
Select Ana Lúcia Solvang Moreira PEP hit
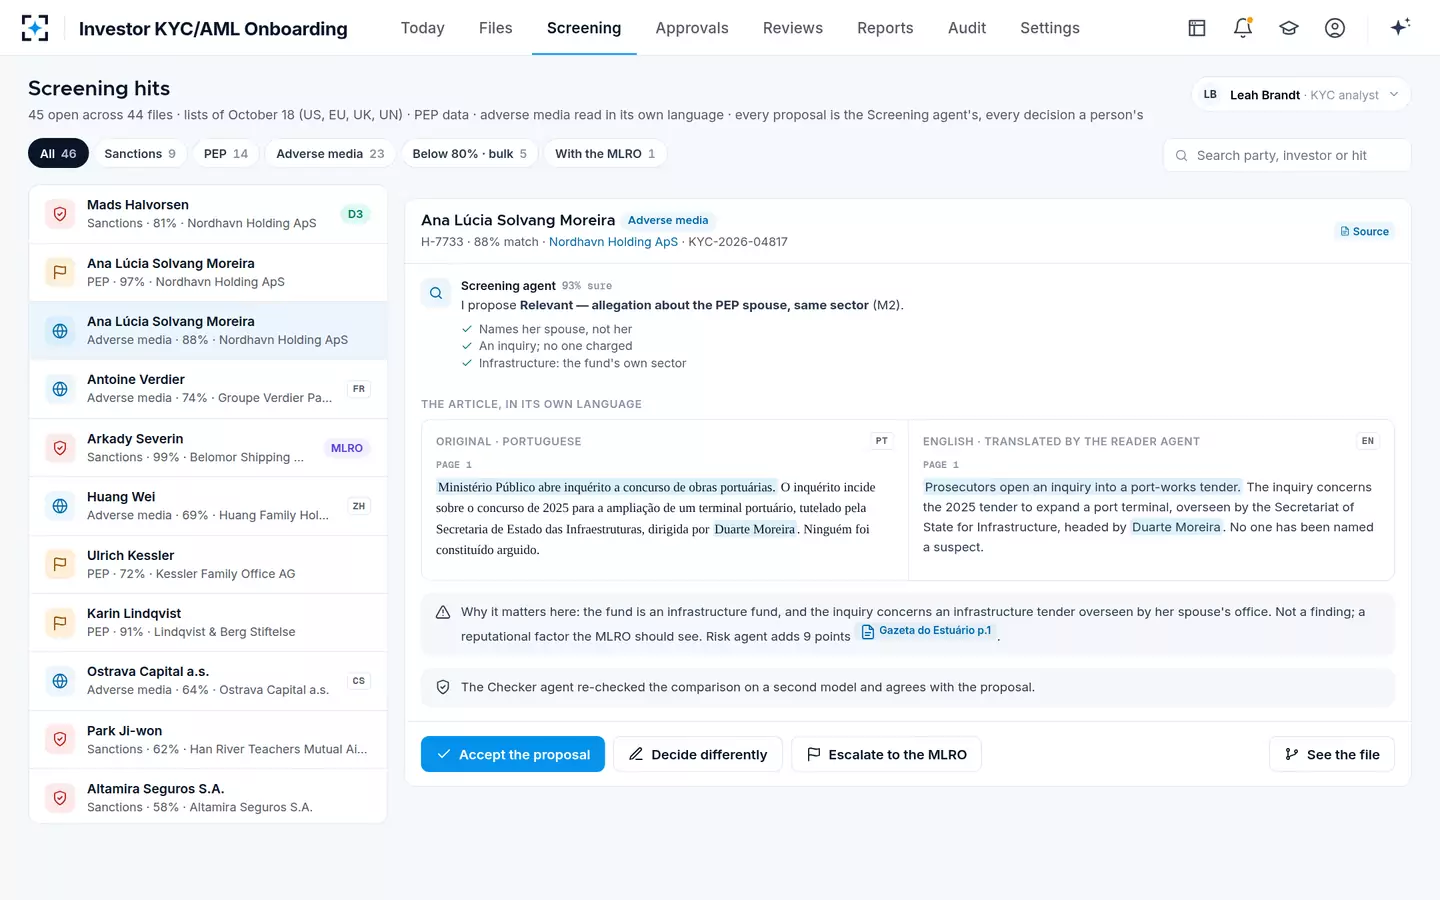[208, 272]
